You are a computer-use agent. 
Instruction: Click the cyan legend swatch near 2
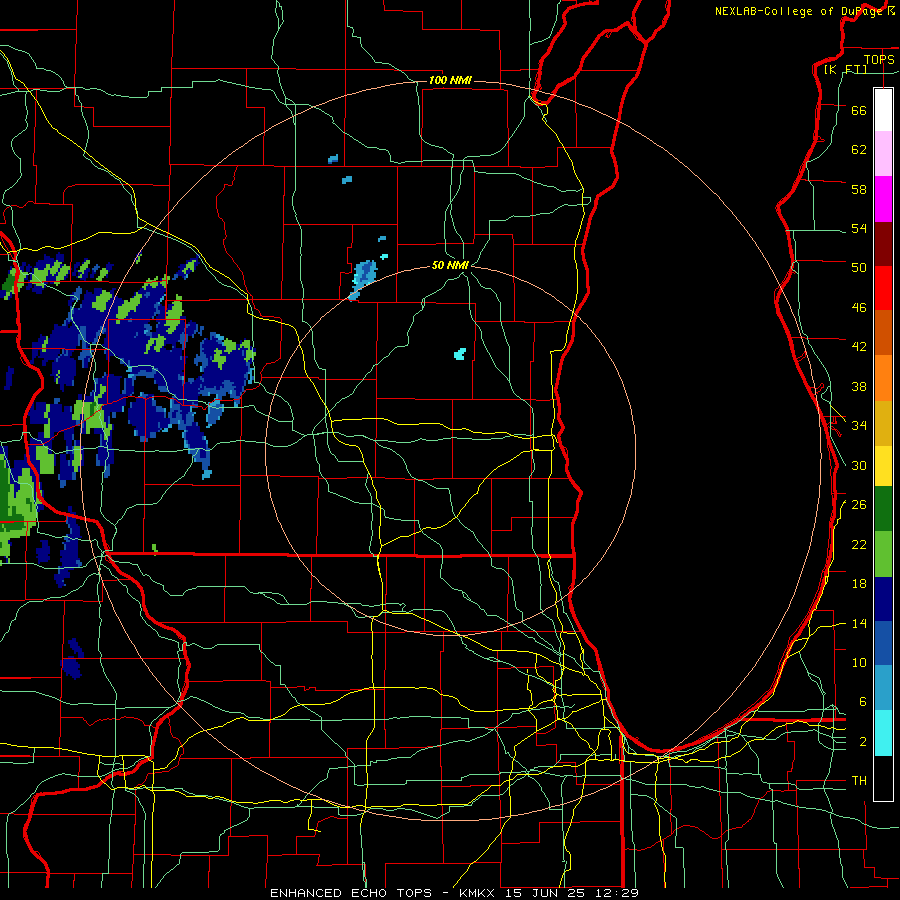pyautogui.click(x=883, y=733)
